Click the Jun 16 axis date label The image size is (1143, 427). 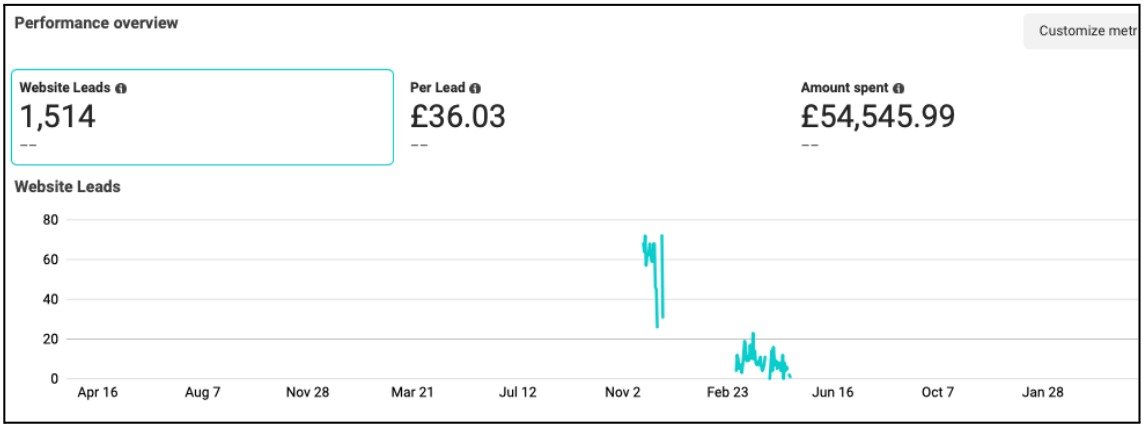tap(832, 393)
